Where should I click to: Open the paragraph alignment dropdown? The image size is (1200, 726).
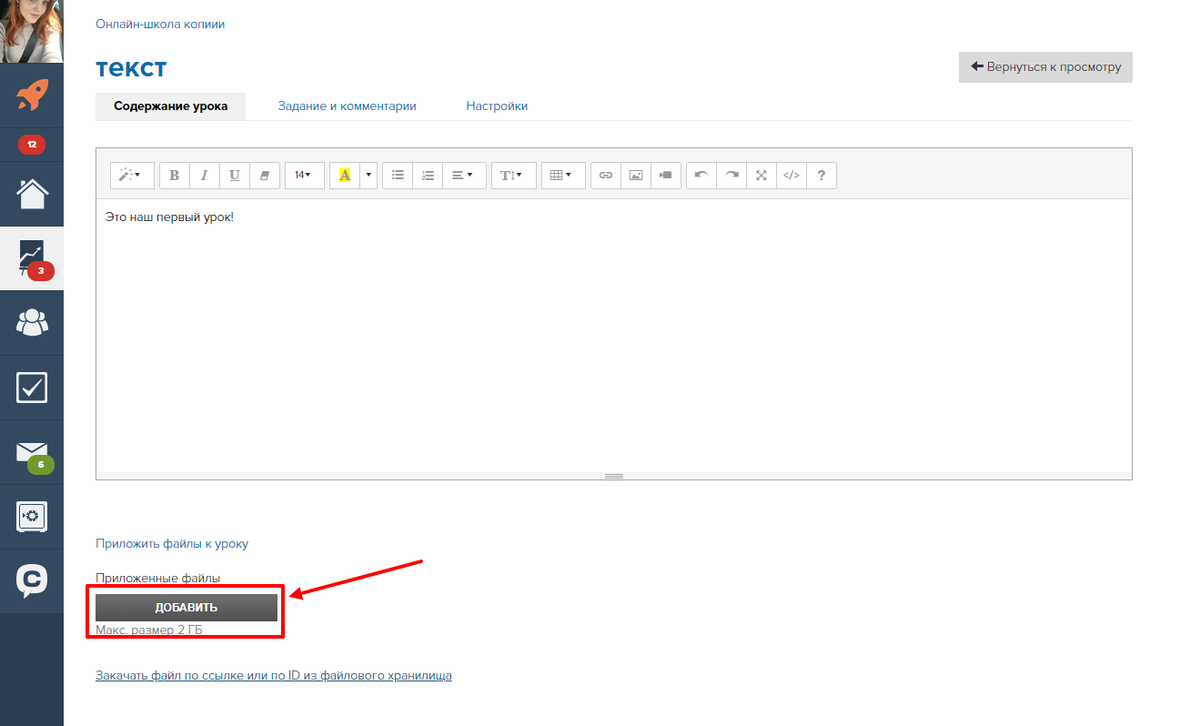(x=461, y=175)
